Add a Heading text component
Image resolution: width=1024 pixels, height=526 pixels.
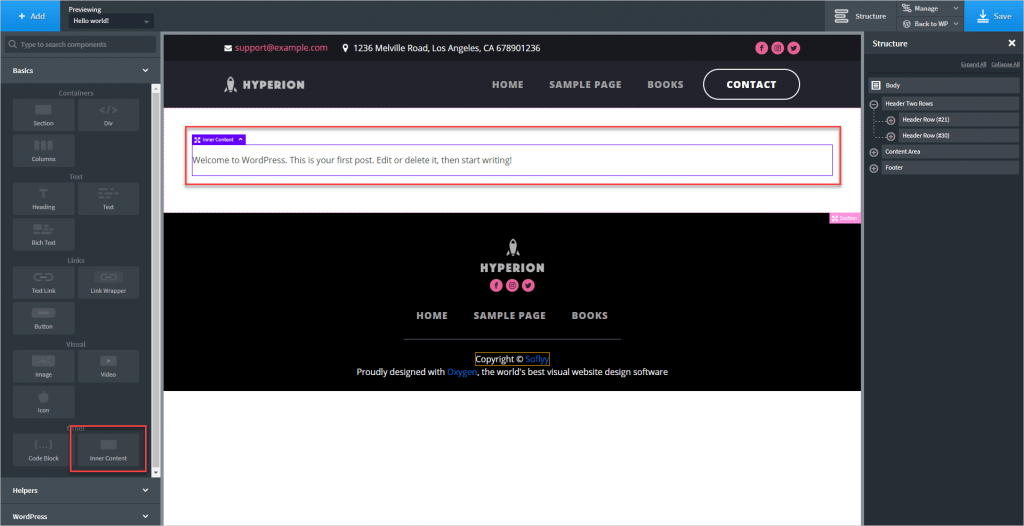click(43, 198)
